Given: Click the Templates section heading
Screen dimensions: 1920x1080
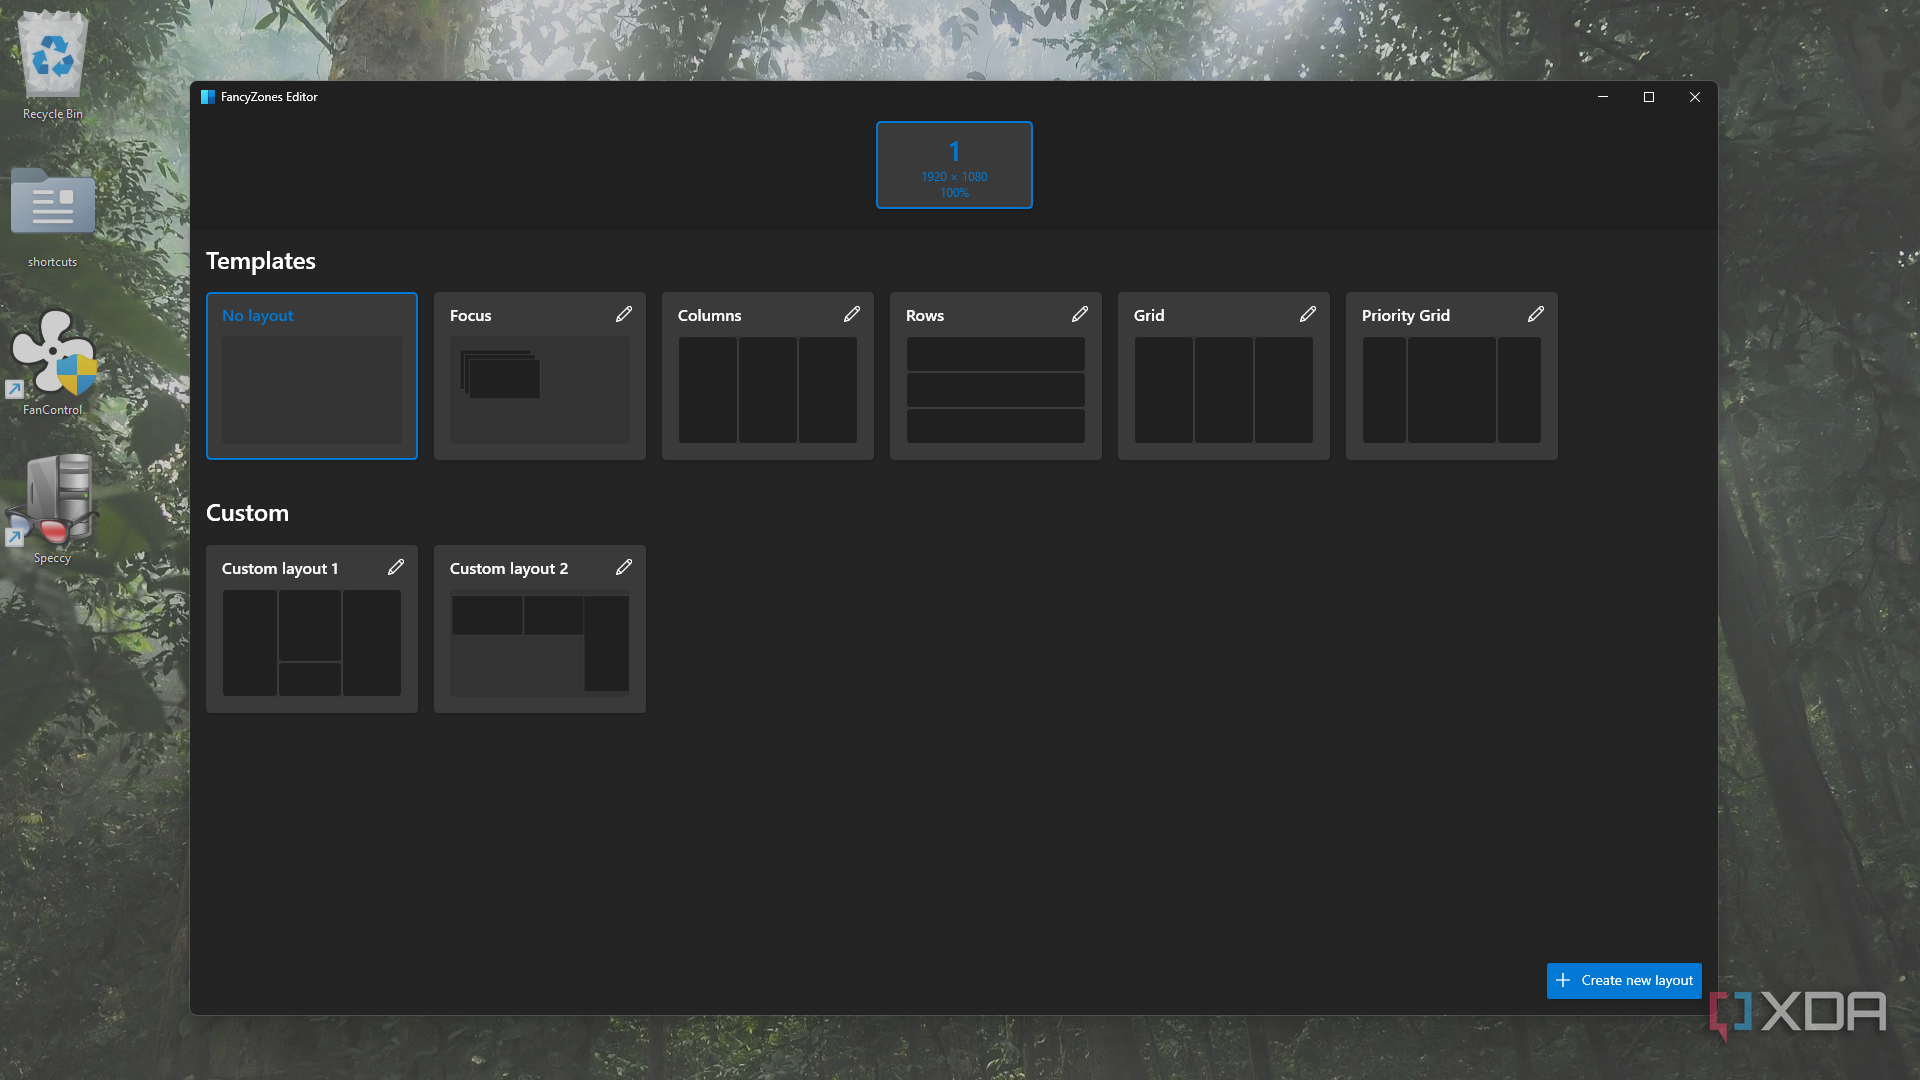Looking at the screenshot, I should pyautogui.click(x=261, y=261).
